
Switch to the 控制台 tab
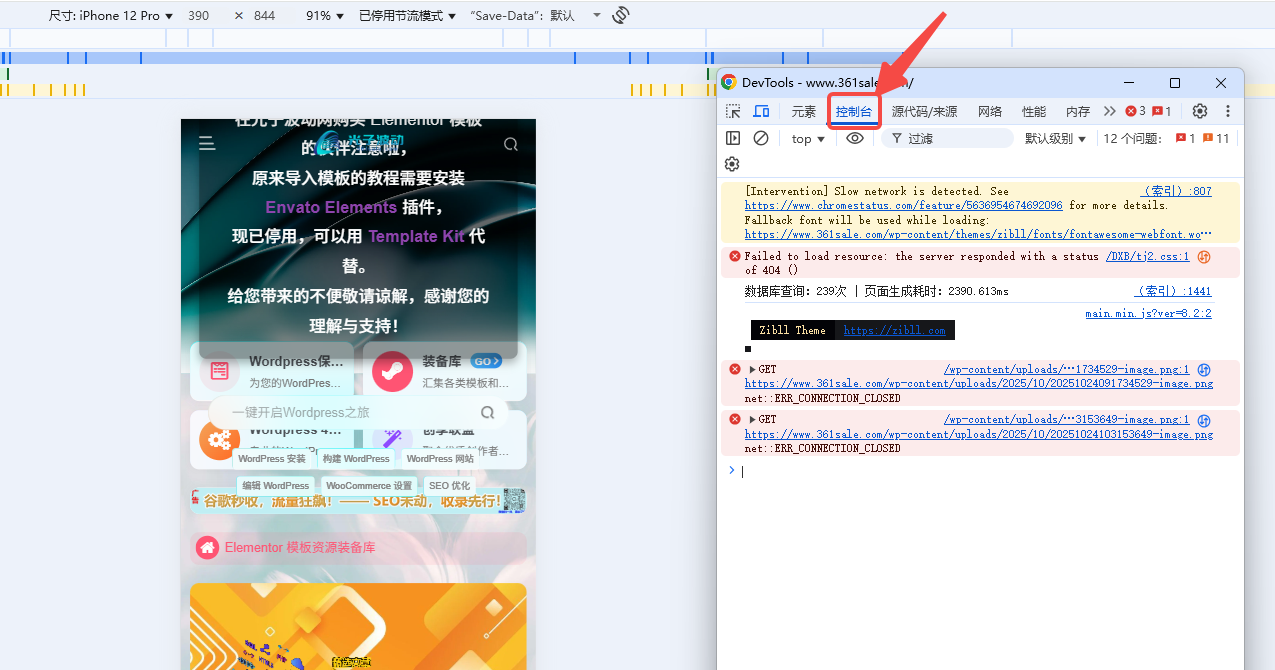pos(854,112)
